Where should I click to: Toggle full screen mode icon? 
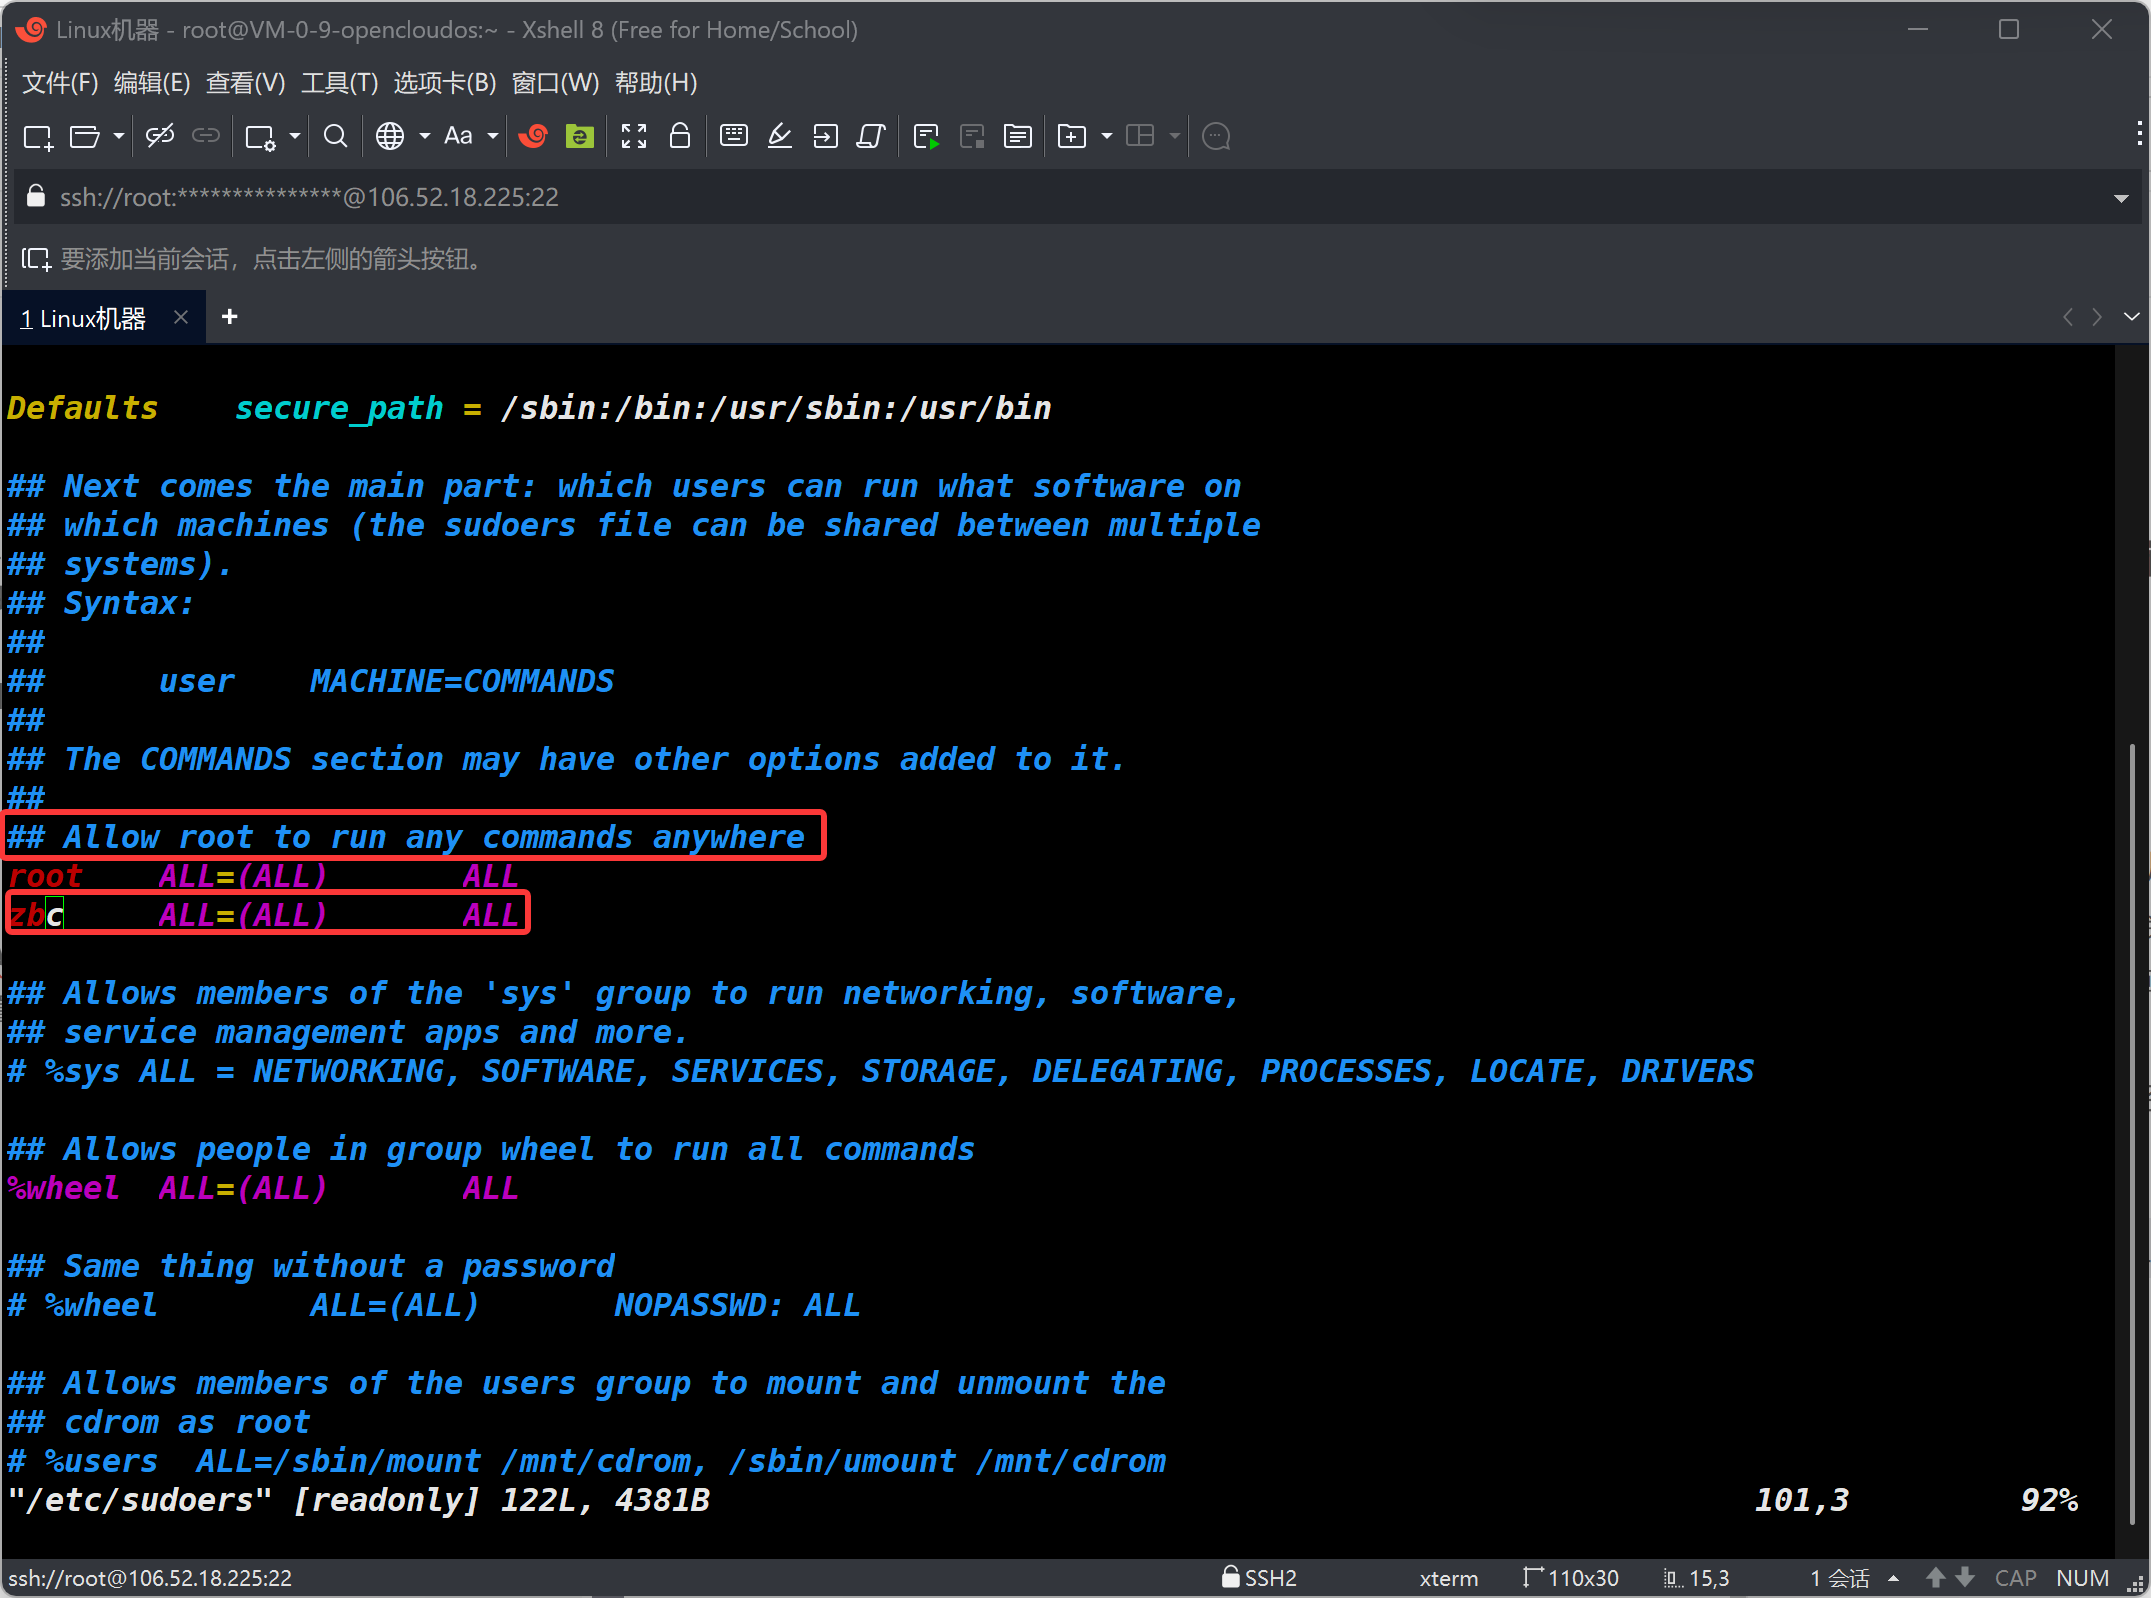pos(634,136)
